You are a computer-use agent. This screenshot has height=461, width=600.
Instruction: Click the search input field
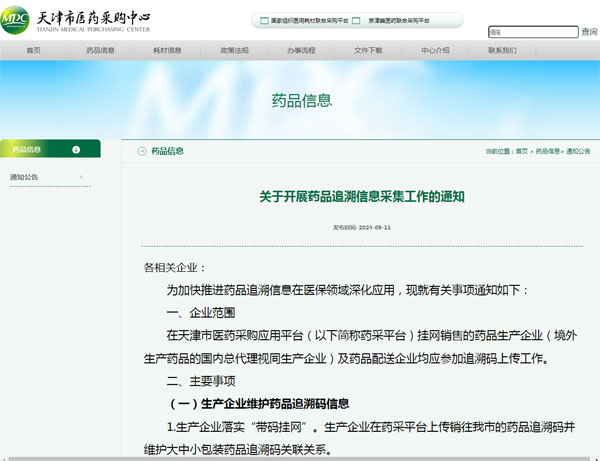[532, 32]
